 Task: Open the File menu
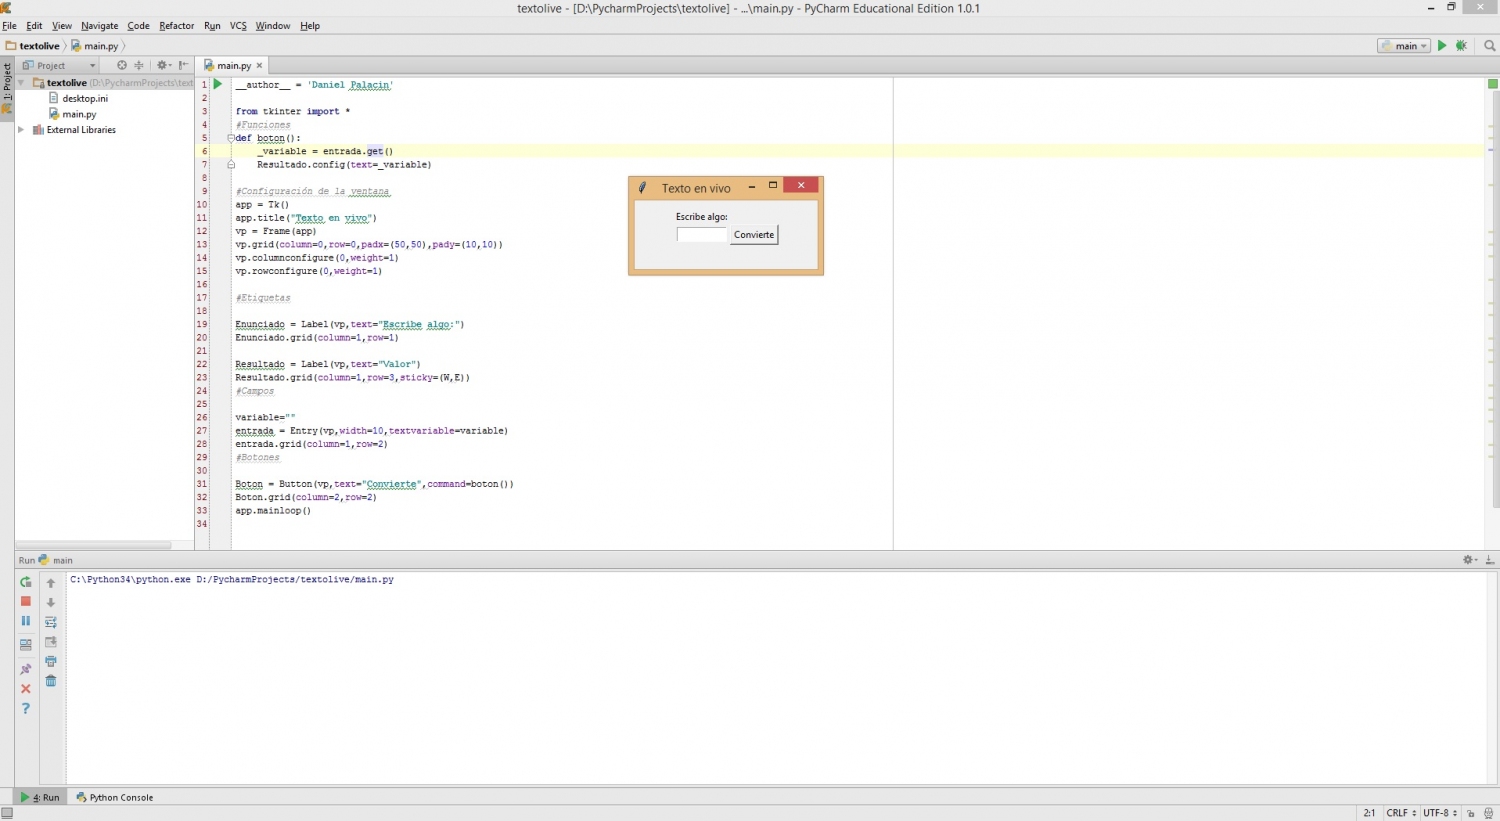10,26
